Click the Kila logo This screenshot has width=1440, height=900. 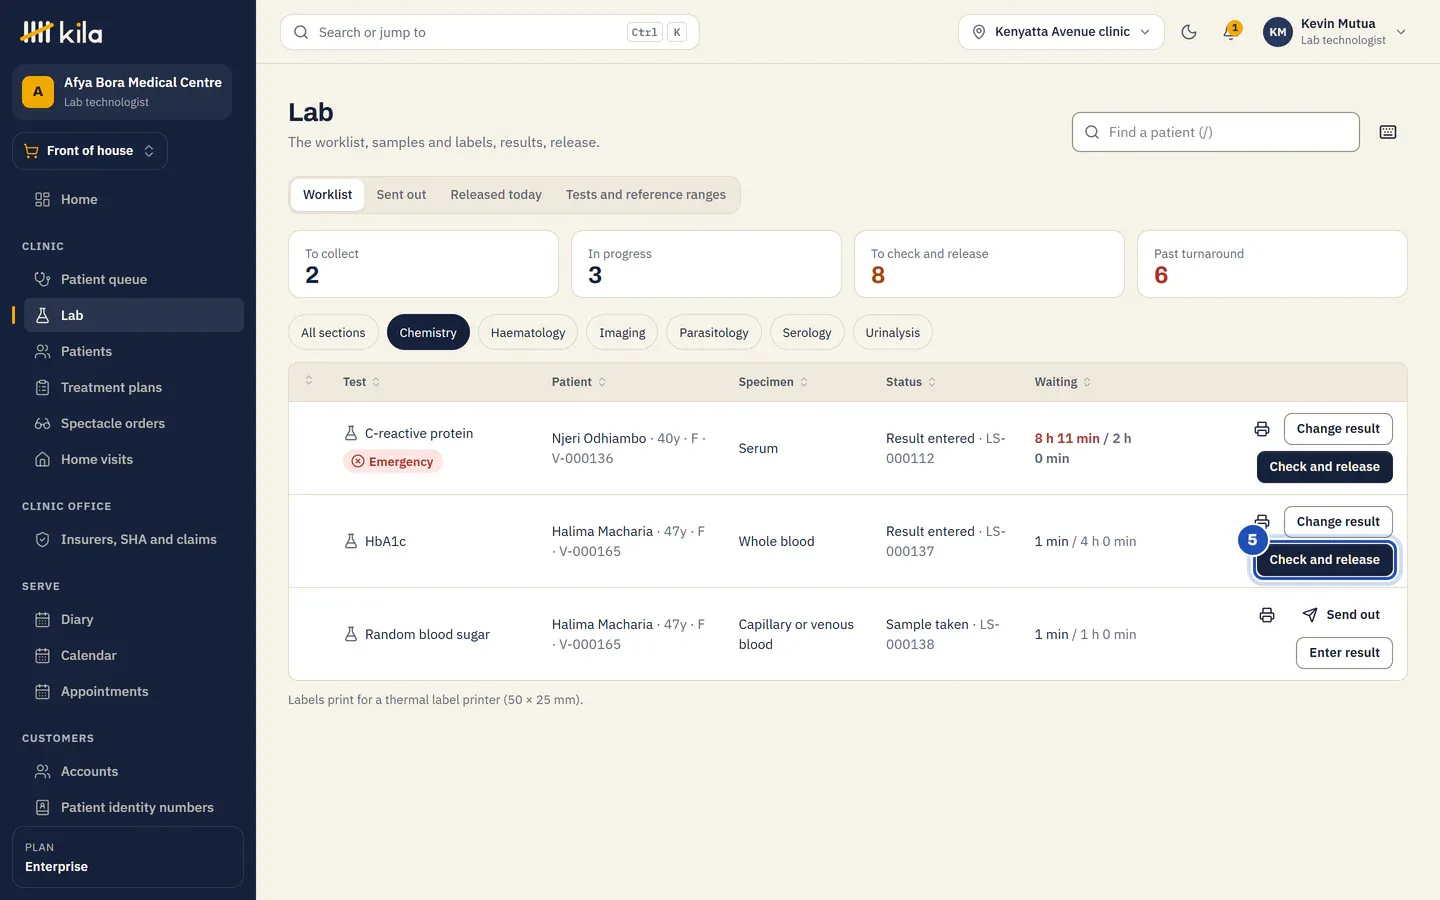(62, 32)
